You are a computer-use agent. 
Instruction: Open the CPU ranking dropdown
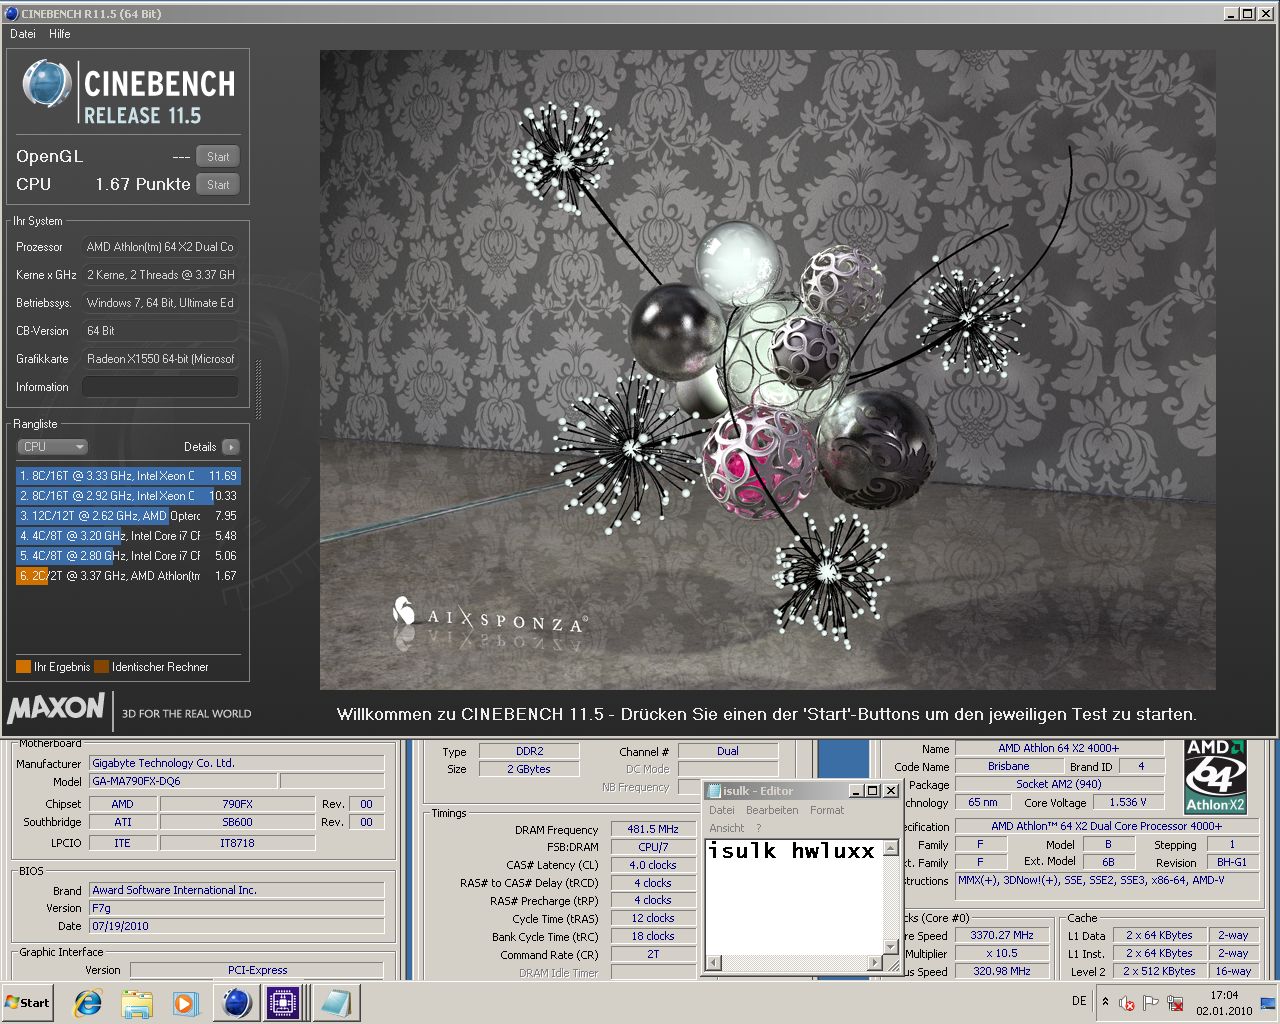coord(53,447)
